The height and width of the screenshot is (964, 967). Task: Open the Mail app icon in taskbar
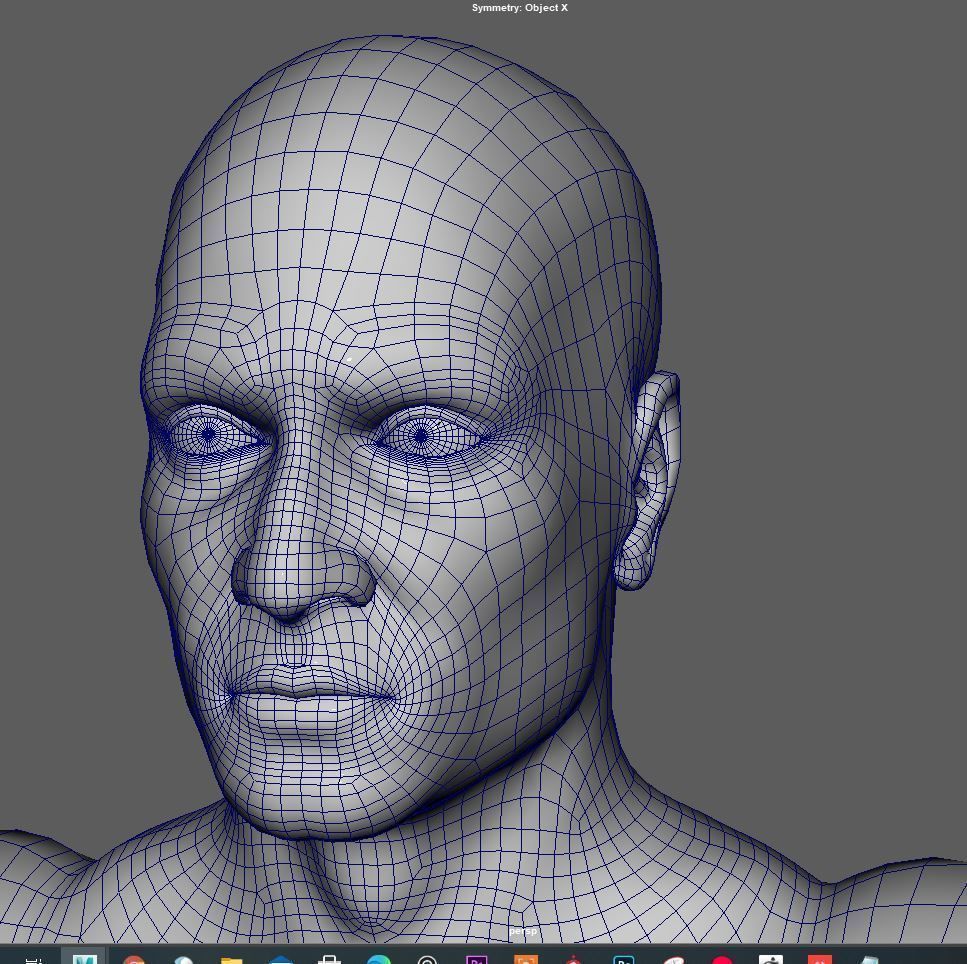(x=281, y=960)
